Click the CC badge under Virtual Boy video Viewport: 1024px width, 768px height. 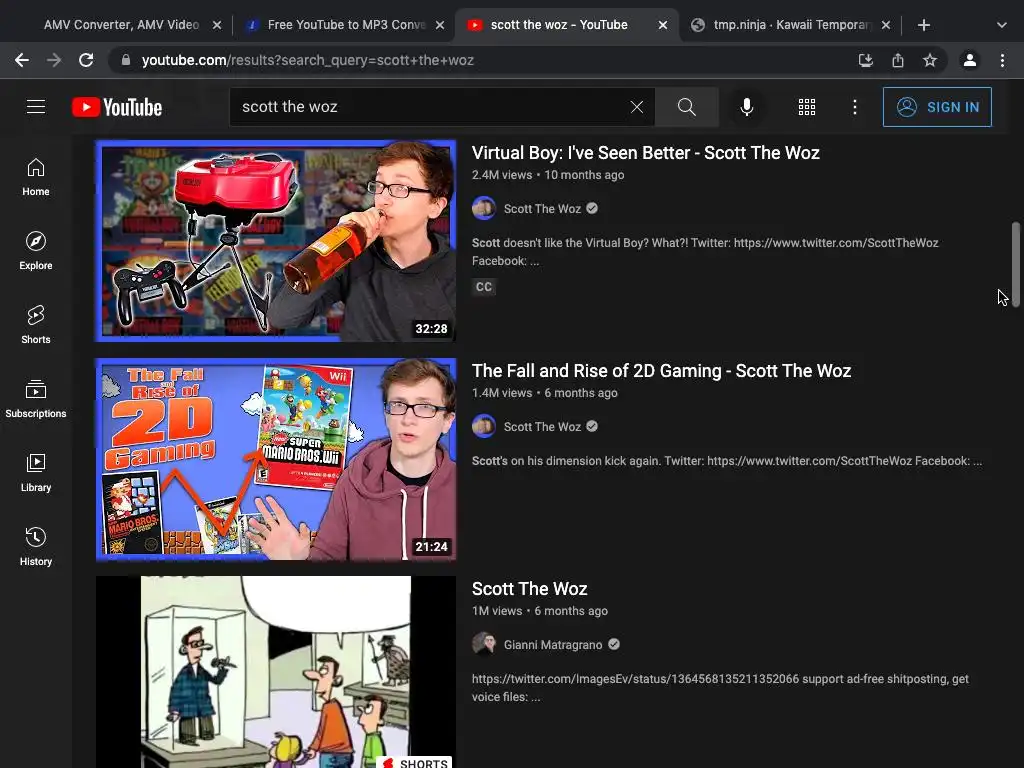point(484,287)
